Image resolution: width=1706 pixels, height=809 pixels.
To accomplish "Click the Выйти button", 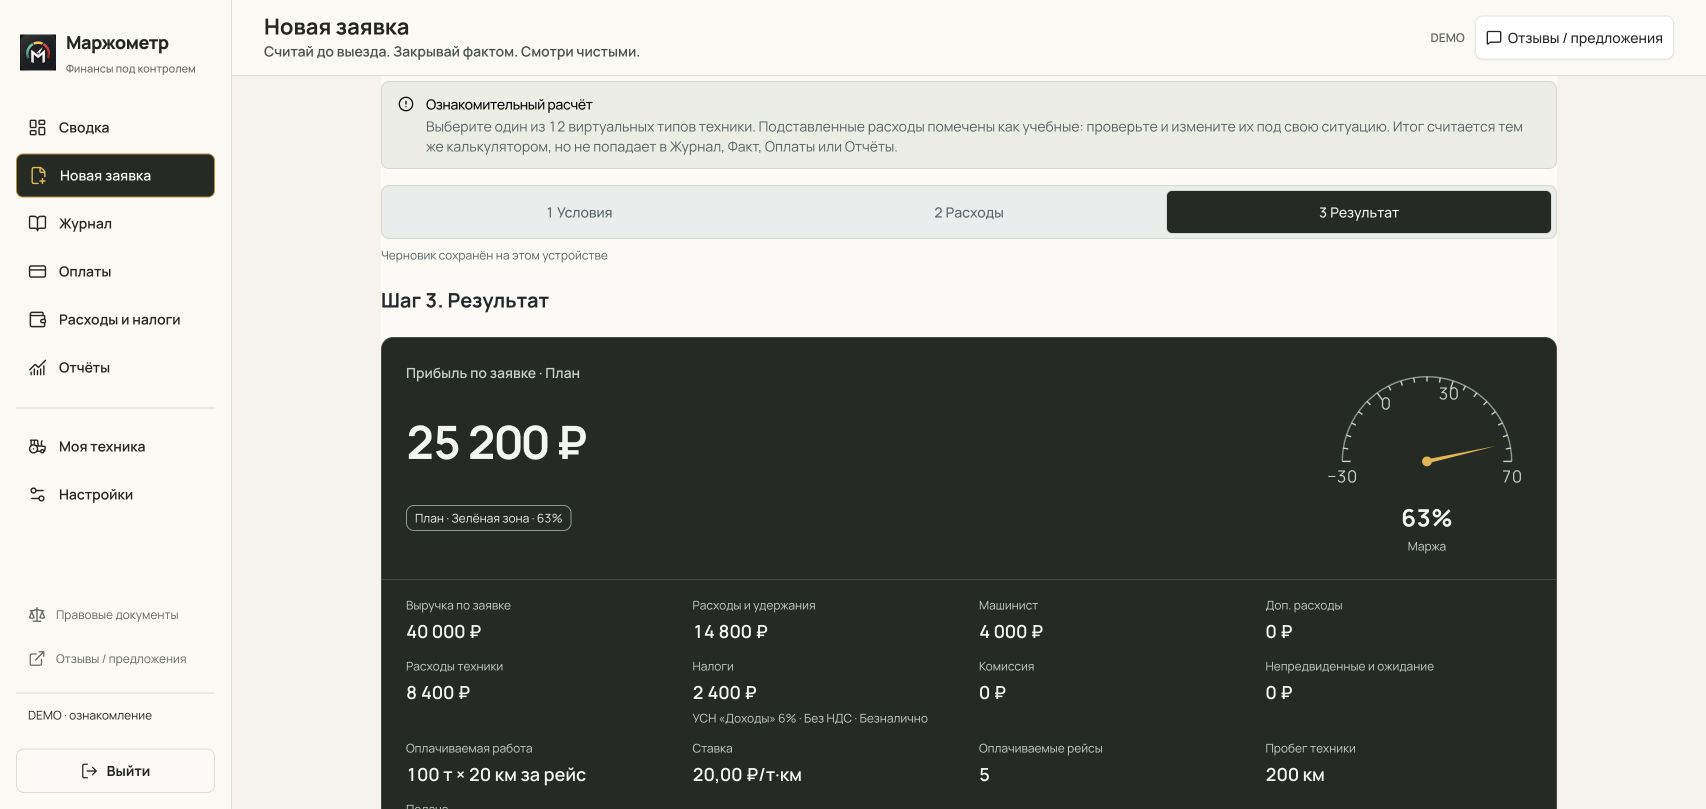I will click(115, 771).
